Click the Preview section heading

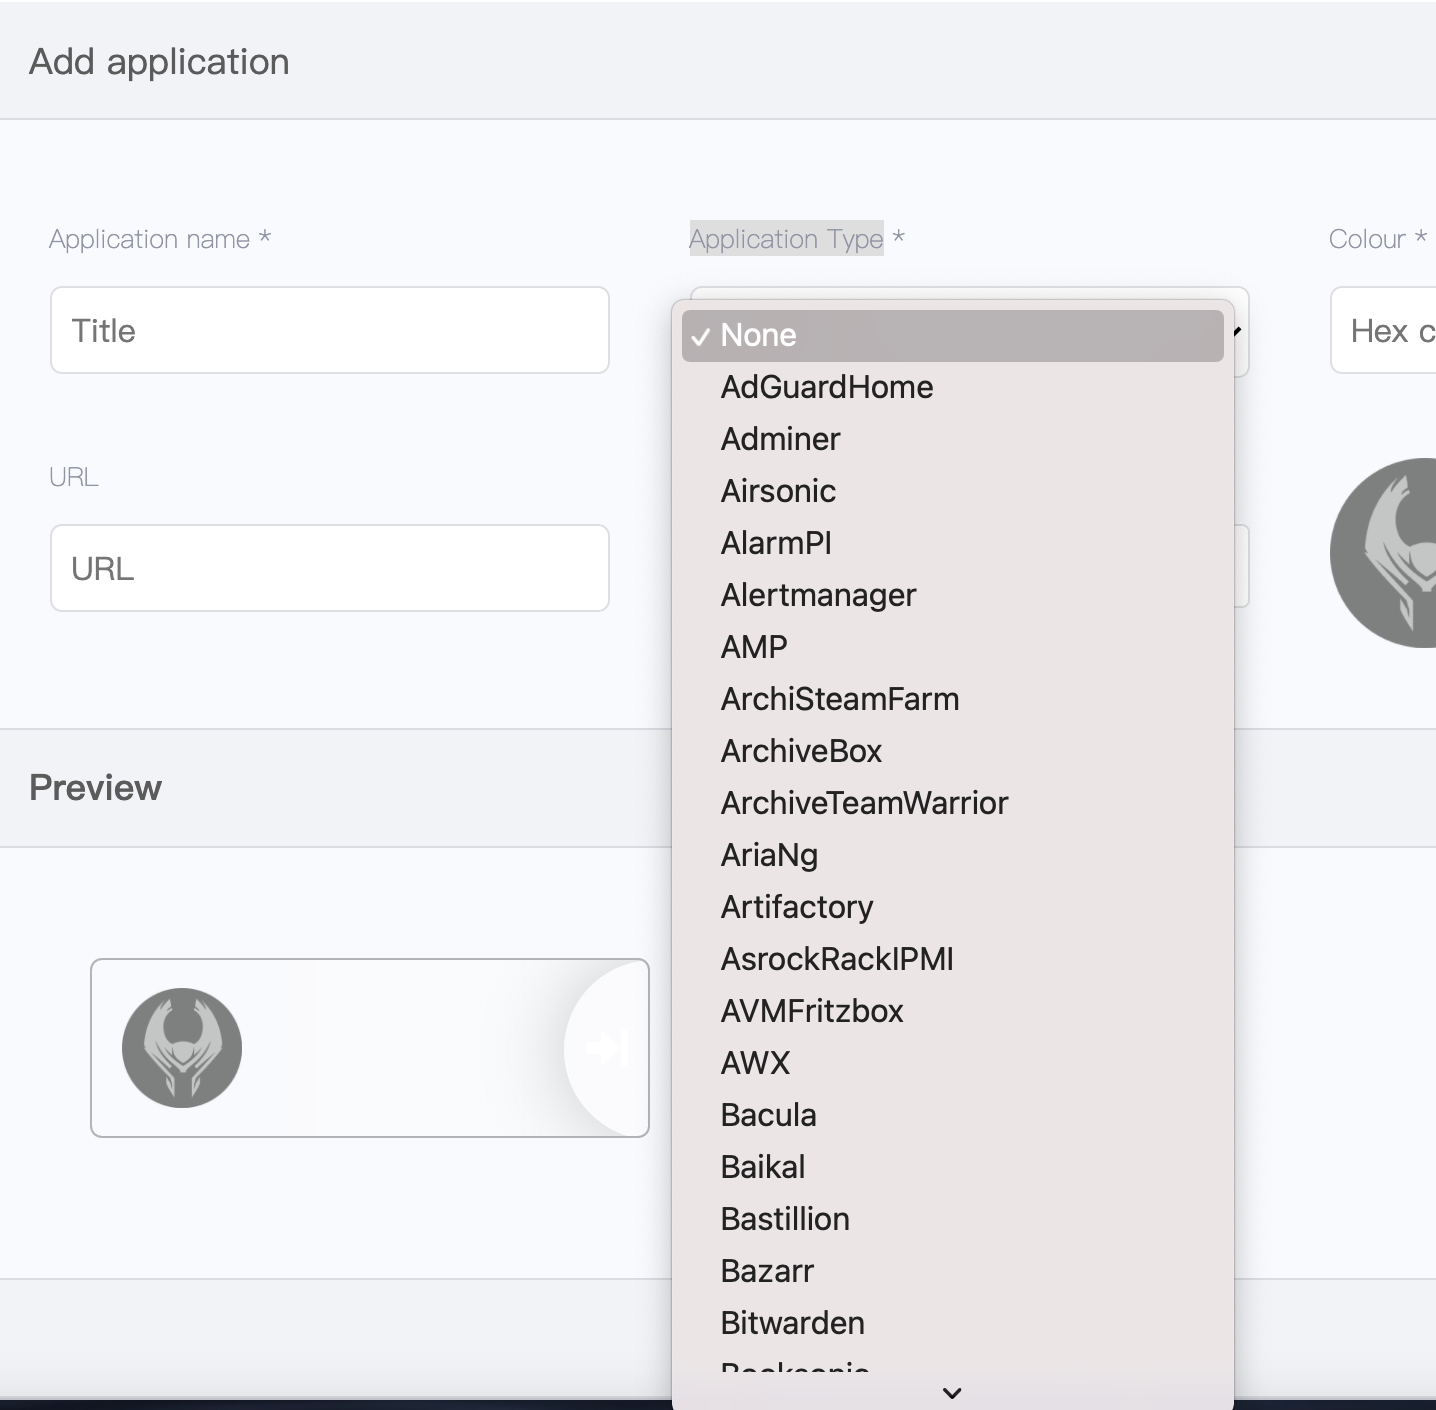point(95,788)
